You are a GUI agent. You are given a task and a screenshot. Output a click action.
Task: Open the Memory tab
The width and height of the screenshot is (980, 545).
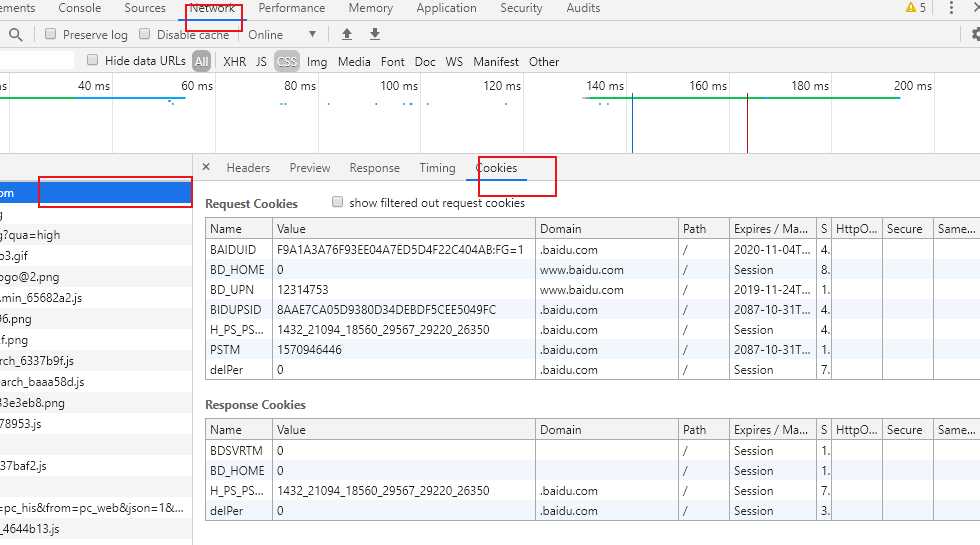pos(371,8)
